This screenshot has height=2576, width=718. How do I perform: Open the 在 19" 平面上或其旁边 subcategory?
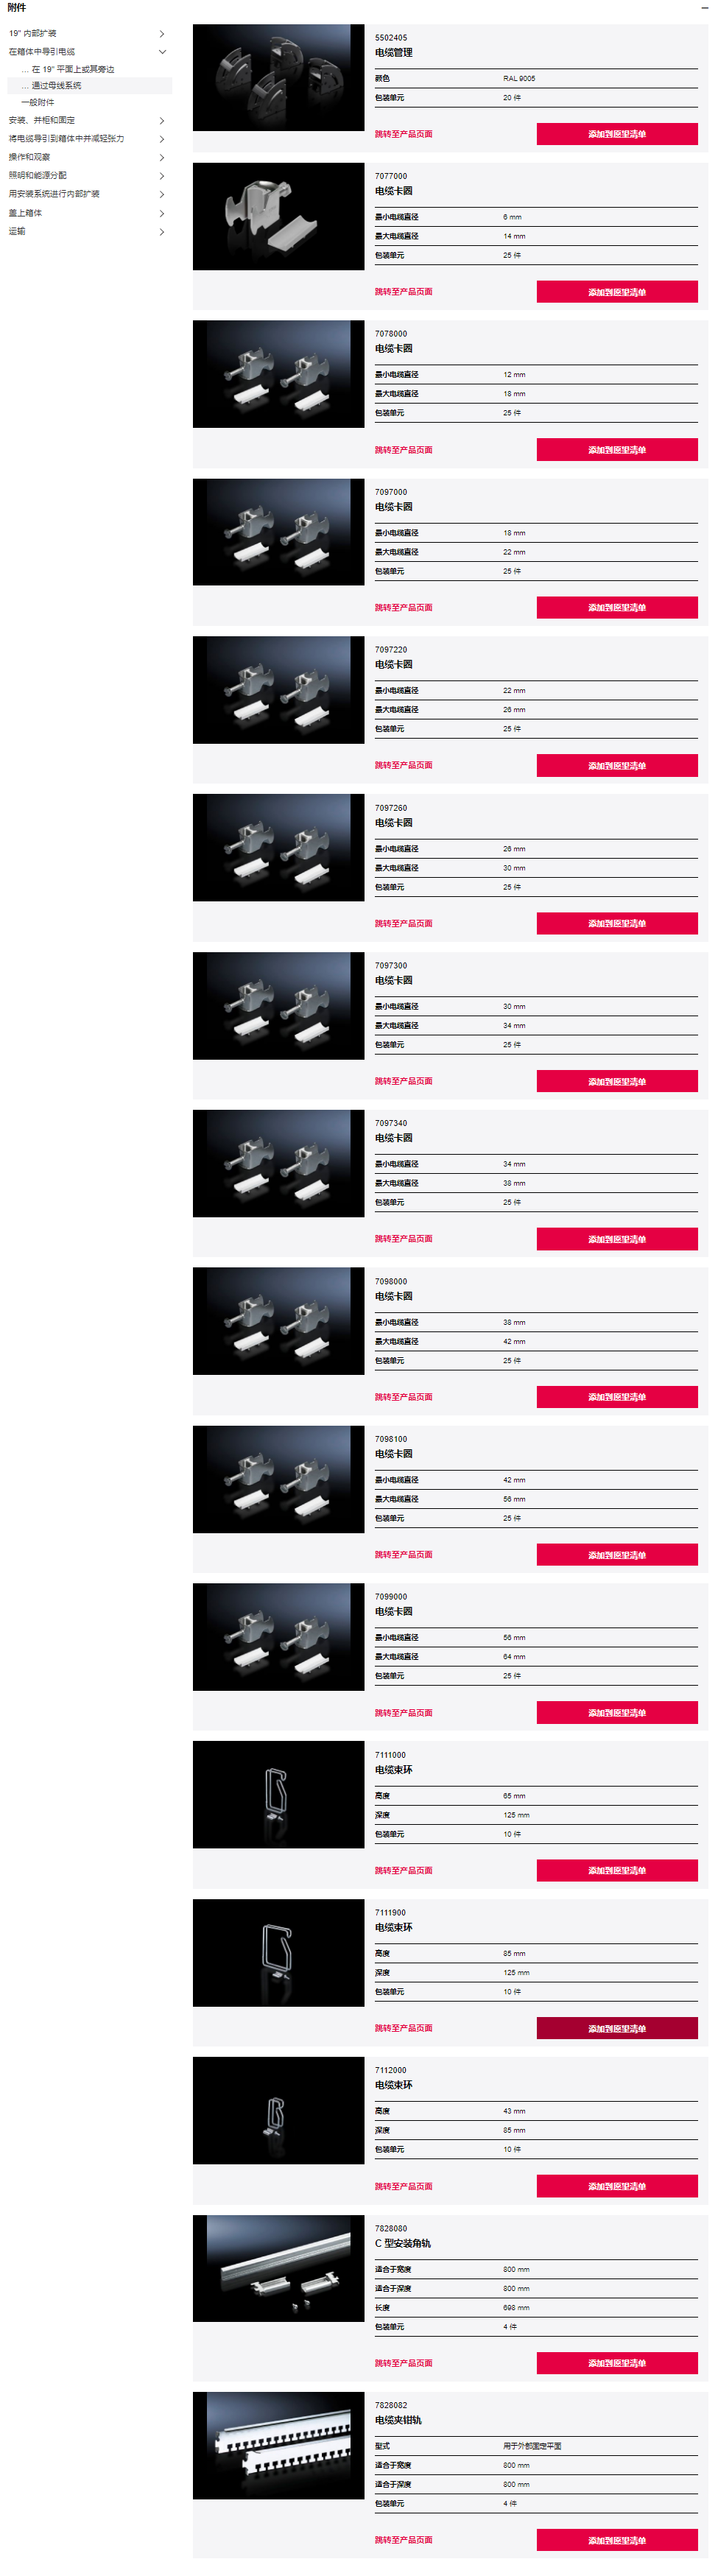[x=73, y=70]
